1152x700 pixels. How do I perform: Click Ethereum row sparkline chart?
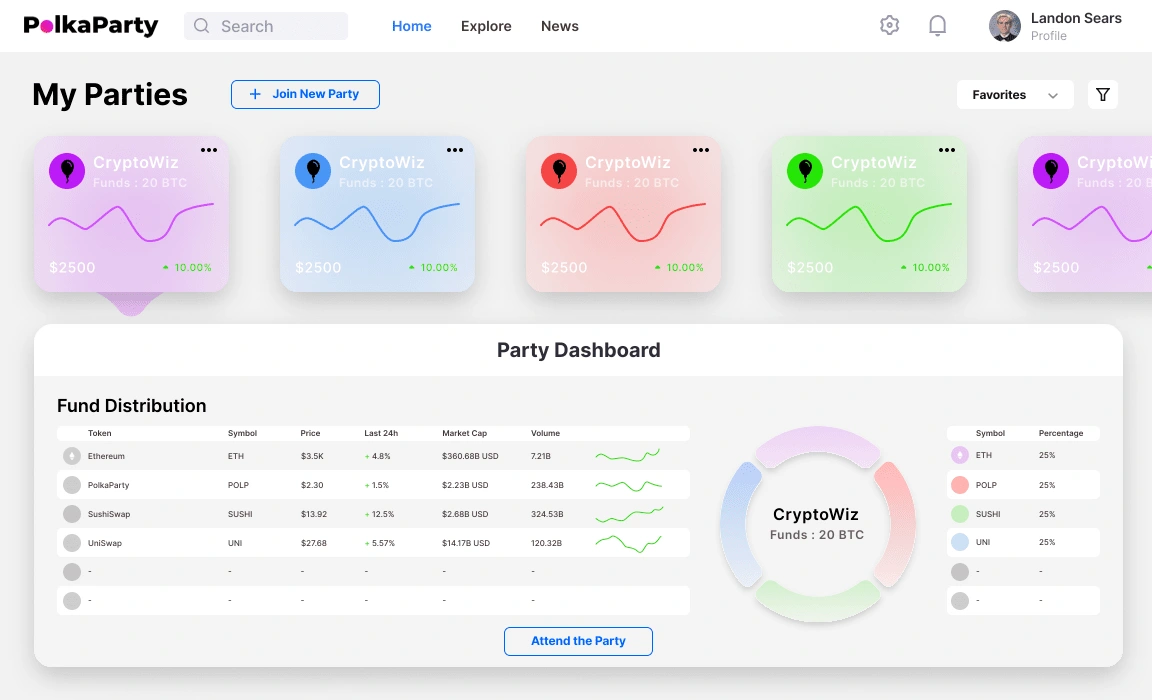(x=628, y=455)
